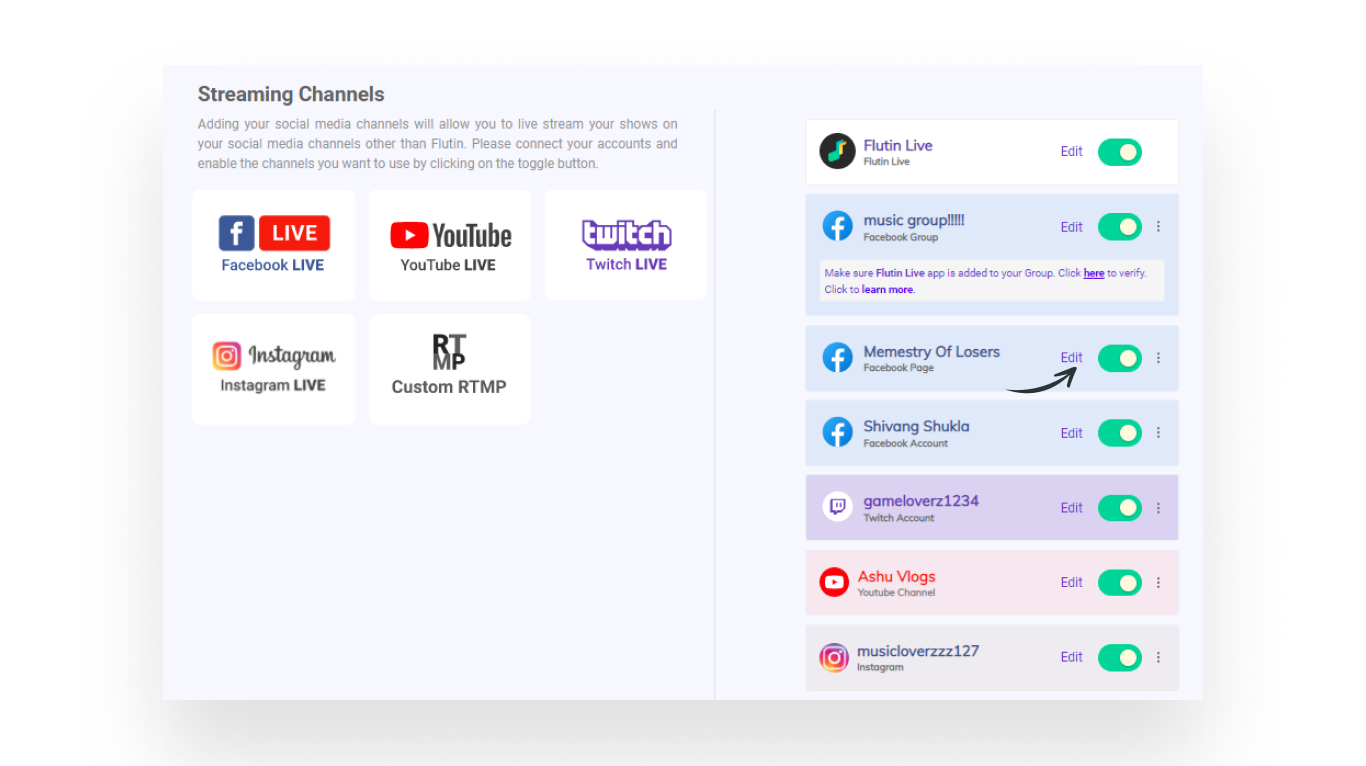
Task: Edit Memestry Of Losers page
Action: (1072, 358)
